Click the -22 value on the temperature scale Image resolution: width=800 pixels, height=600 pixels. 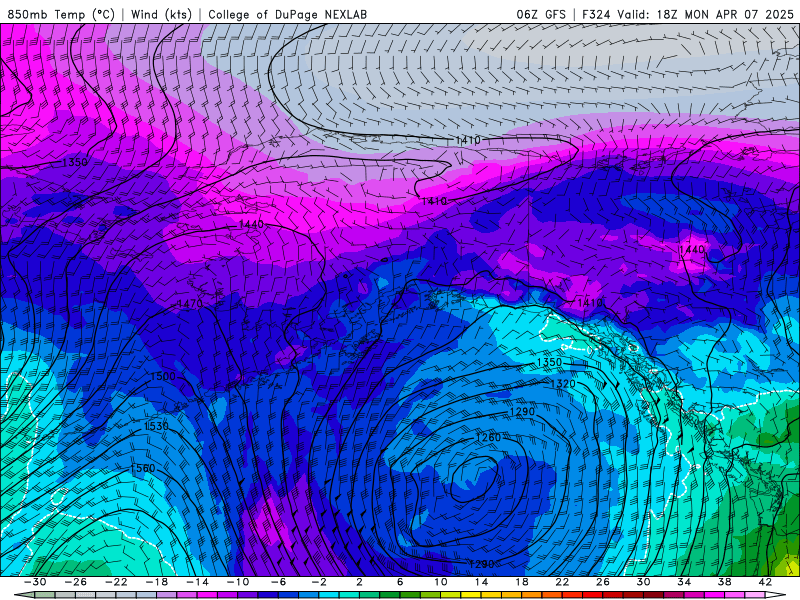click(116, 582)
